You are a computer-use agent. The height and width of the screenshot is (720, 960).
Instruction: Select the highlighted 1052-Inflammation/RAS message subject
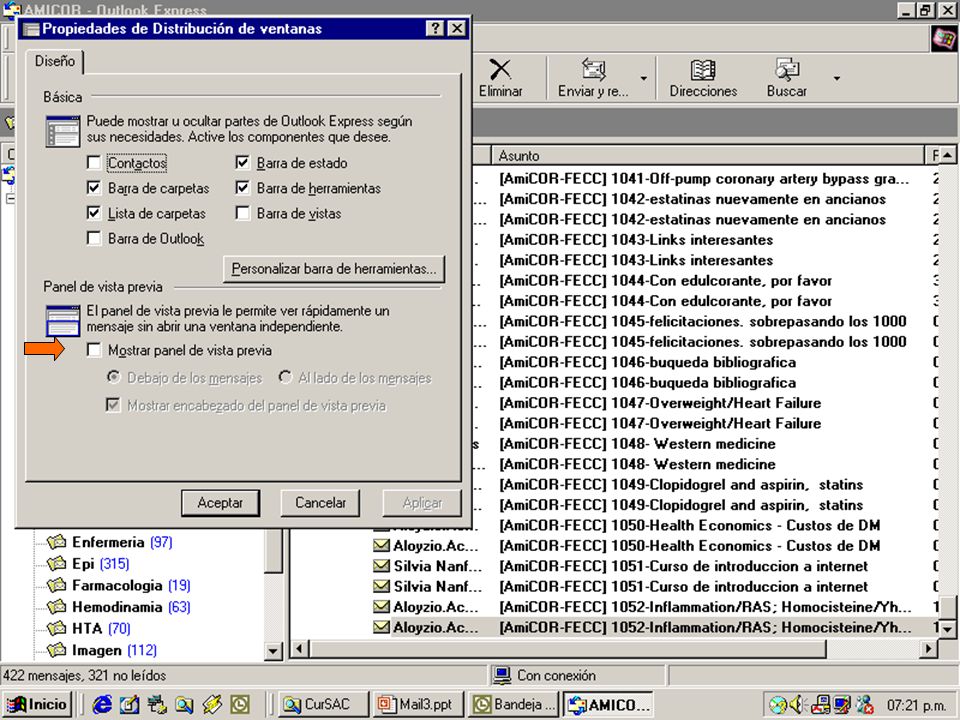705,627
